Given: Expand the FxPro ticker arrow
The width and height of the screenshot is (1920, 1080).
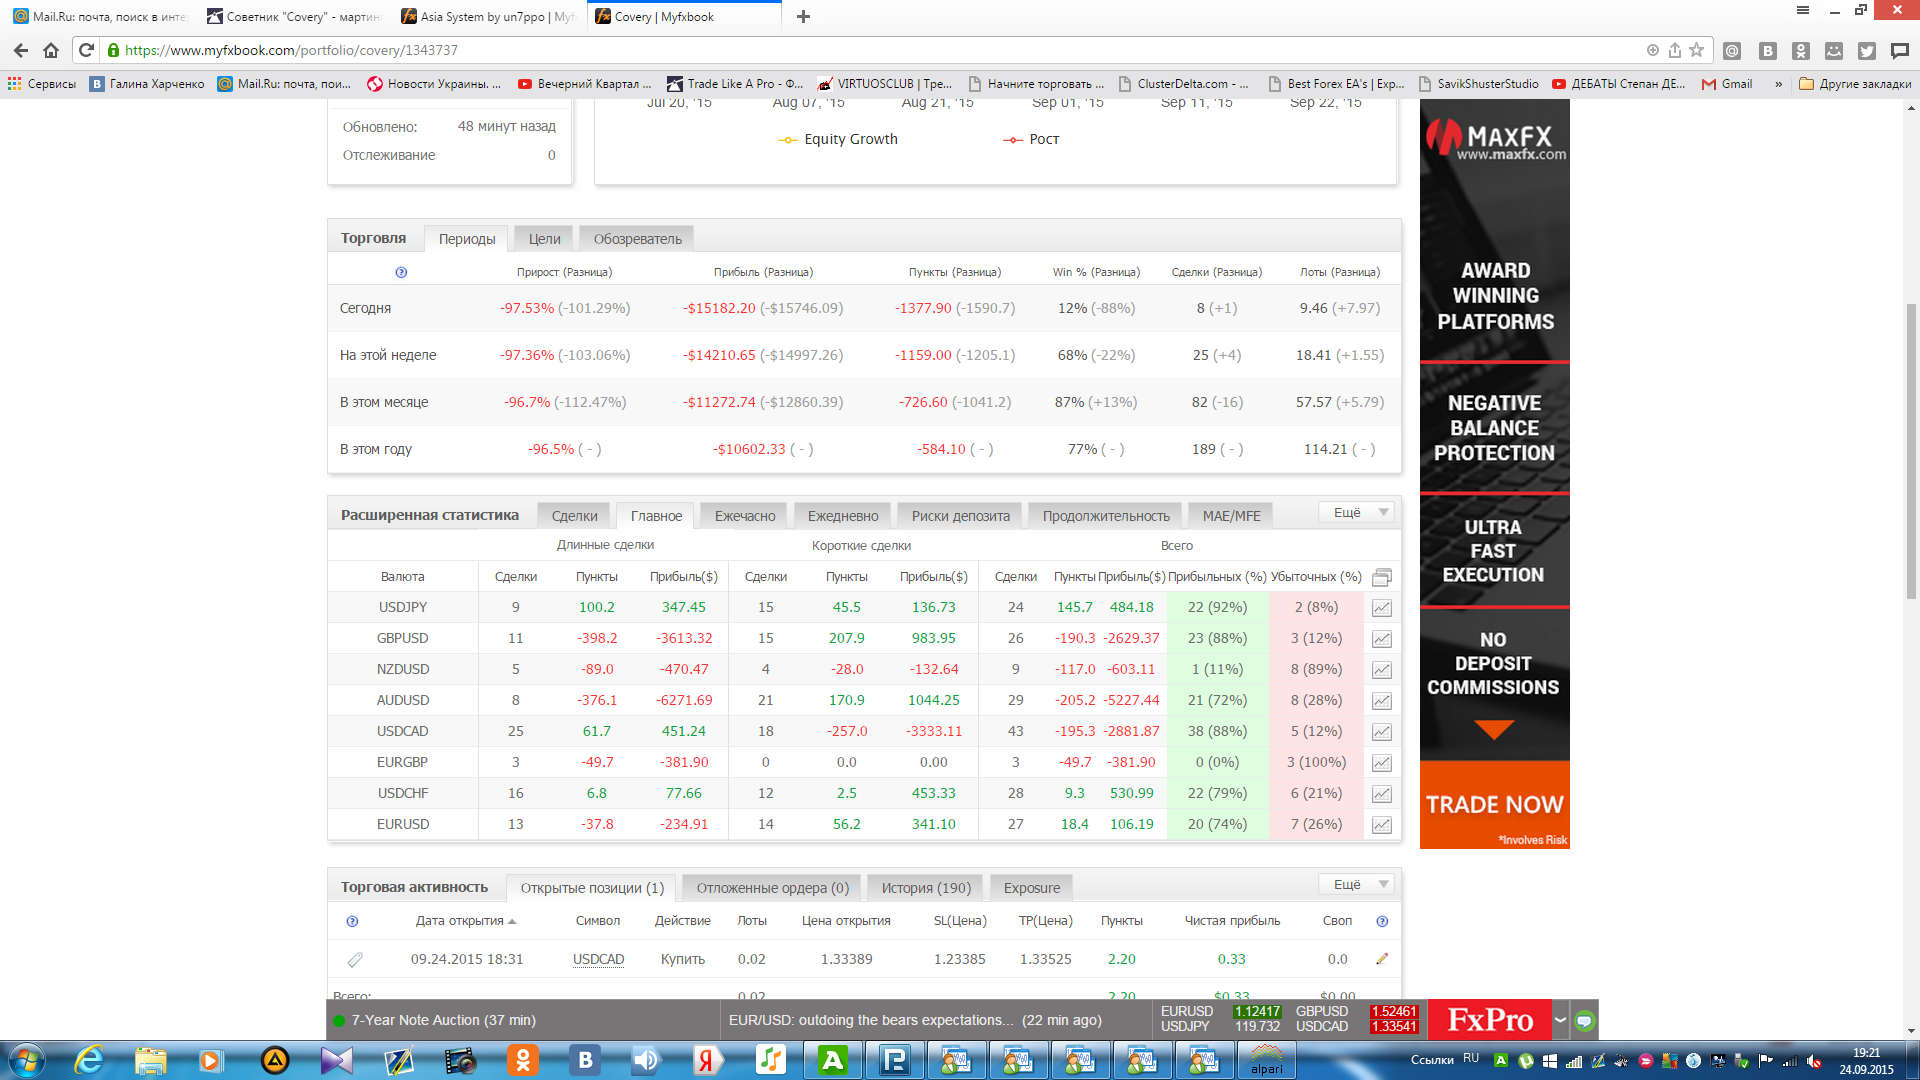Looking at the screenshot, I should click(x=1560, y=1020).
